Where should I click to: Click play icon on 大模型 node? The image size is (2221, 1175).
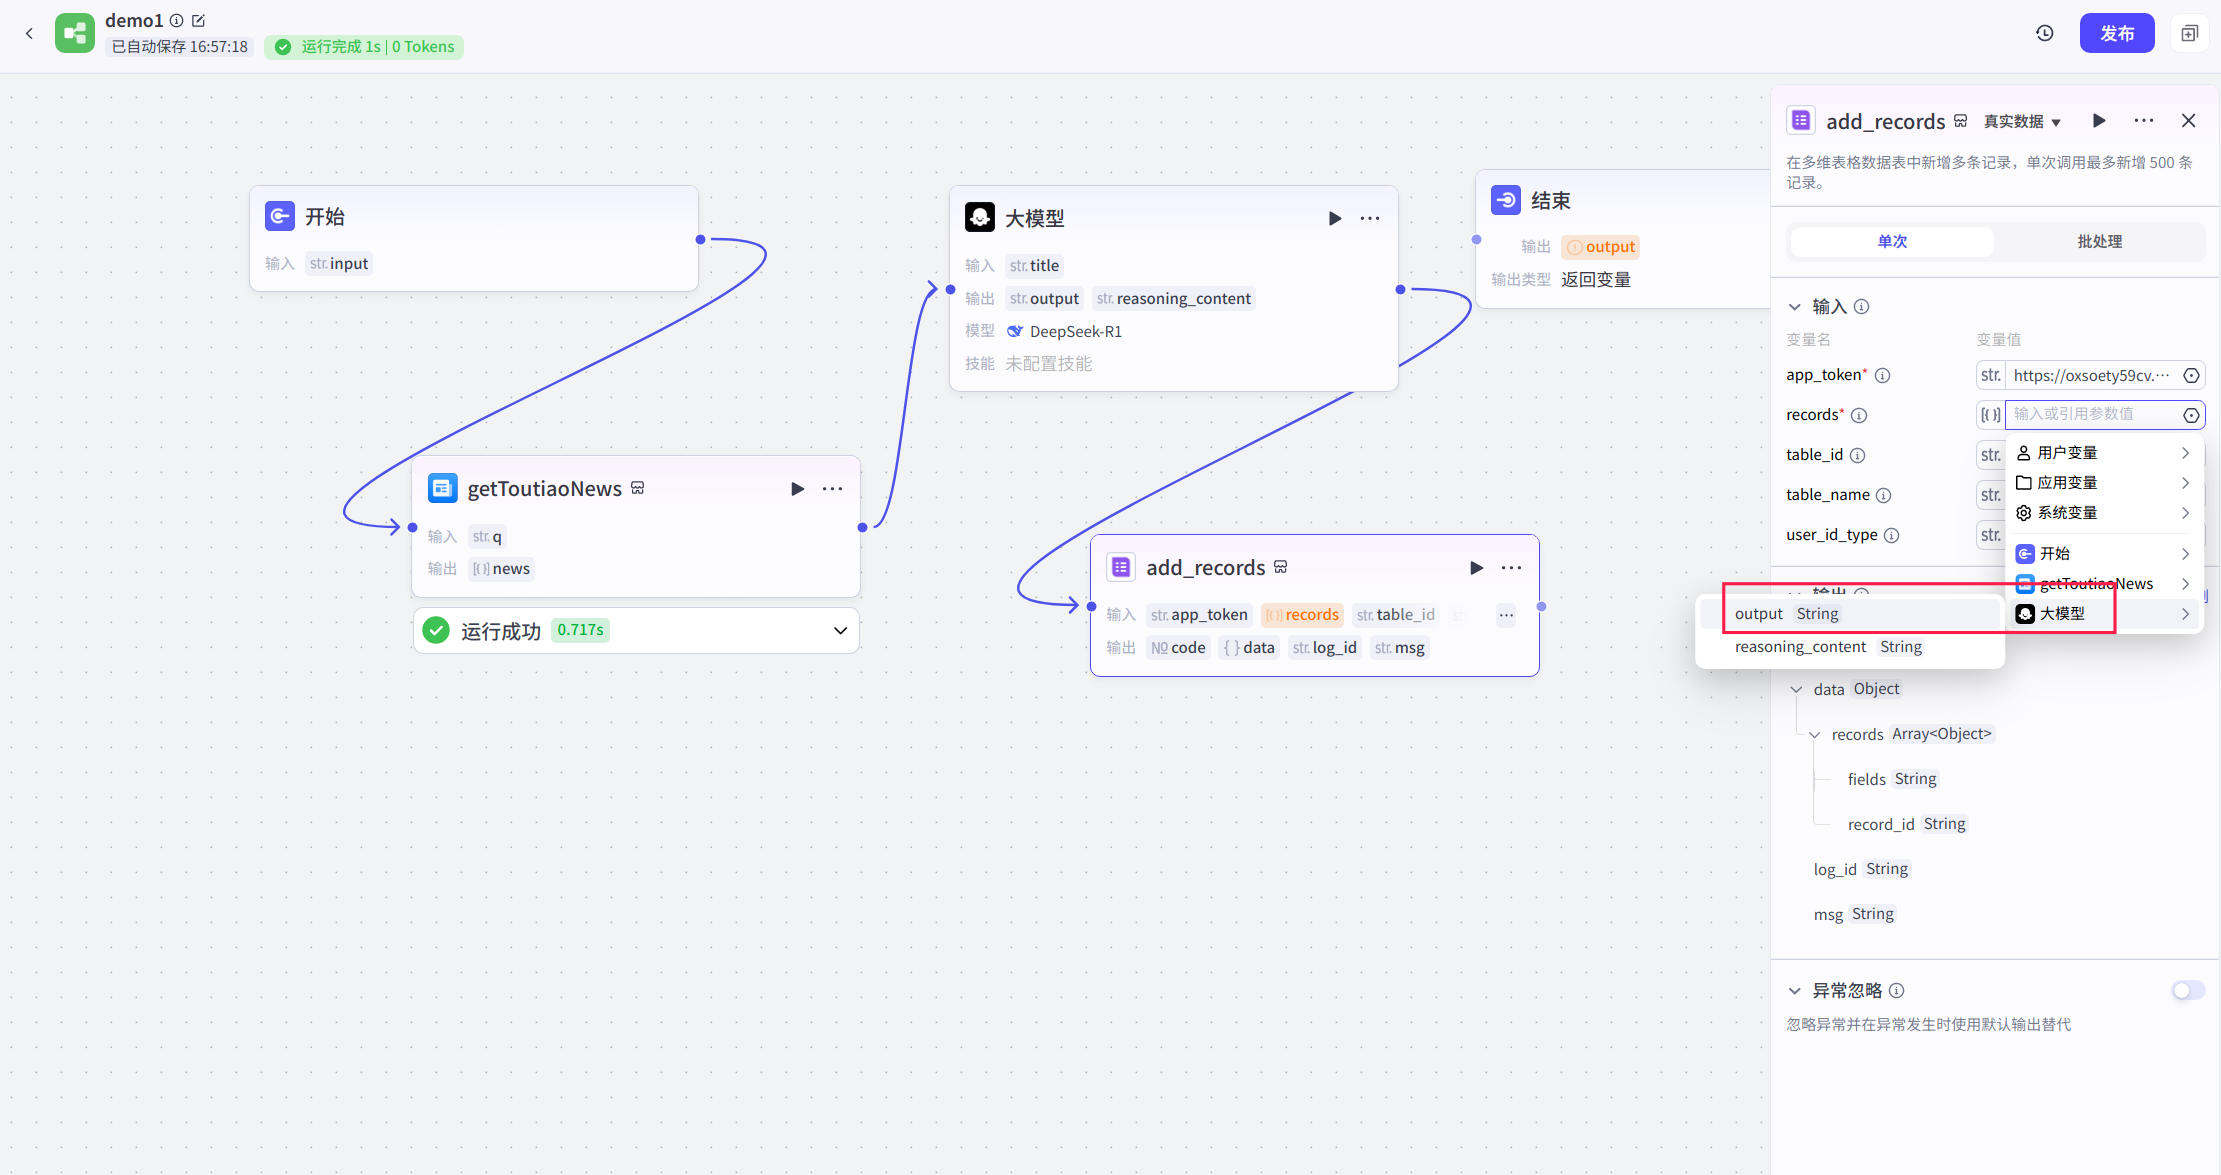1334,218
